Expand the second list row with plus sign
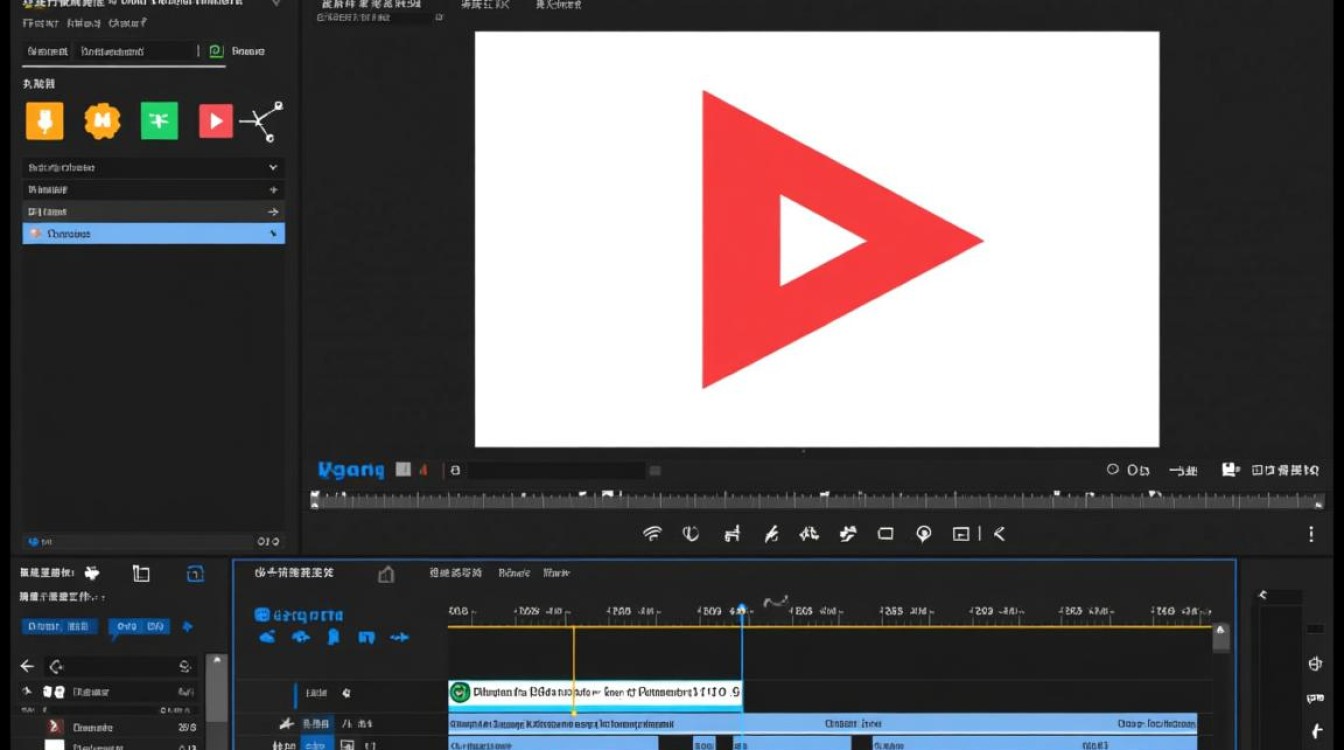 pos(273,190)
